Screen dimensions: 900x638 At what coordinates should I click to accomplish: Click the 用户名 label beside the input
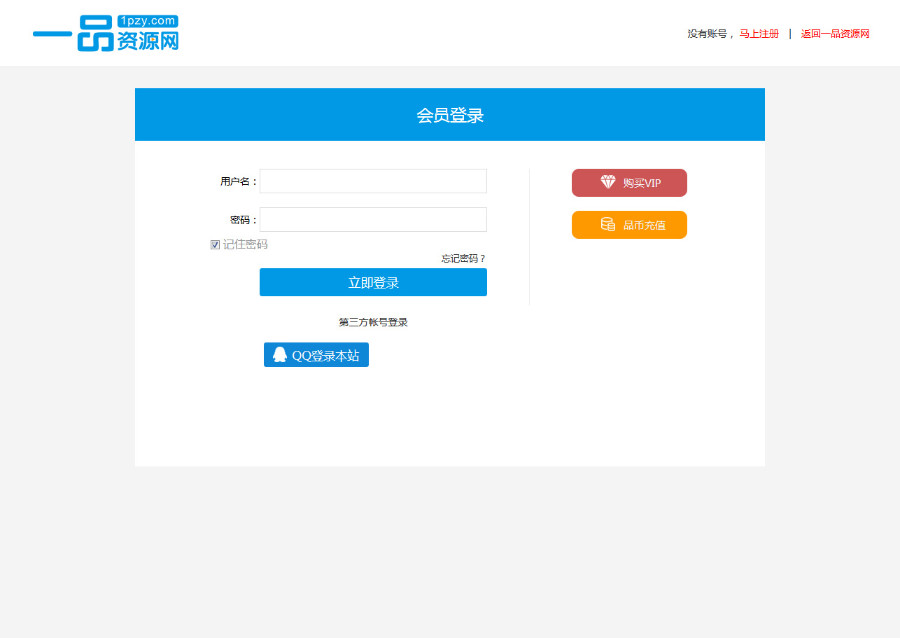[x=236, y=181]
